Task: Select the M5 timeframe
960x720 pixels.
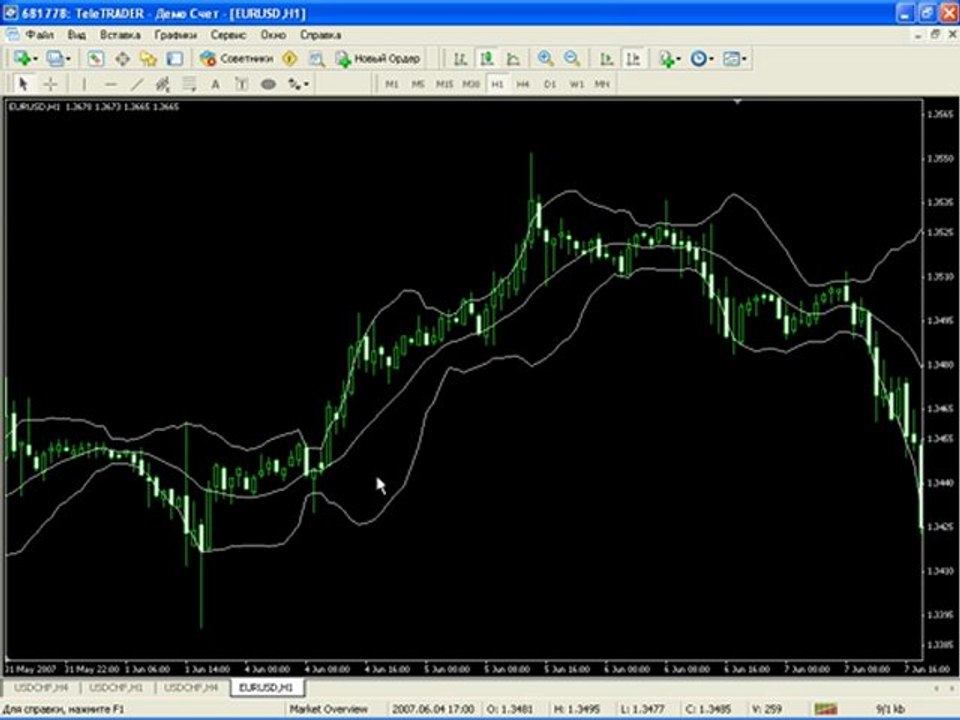Action: tap(418, 84)
